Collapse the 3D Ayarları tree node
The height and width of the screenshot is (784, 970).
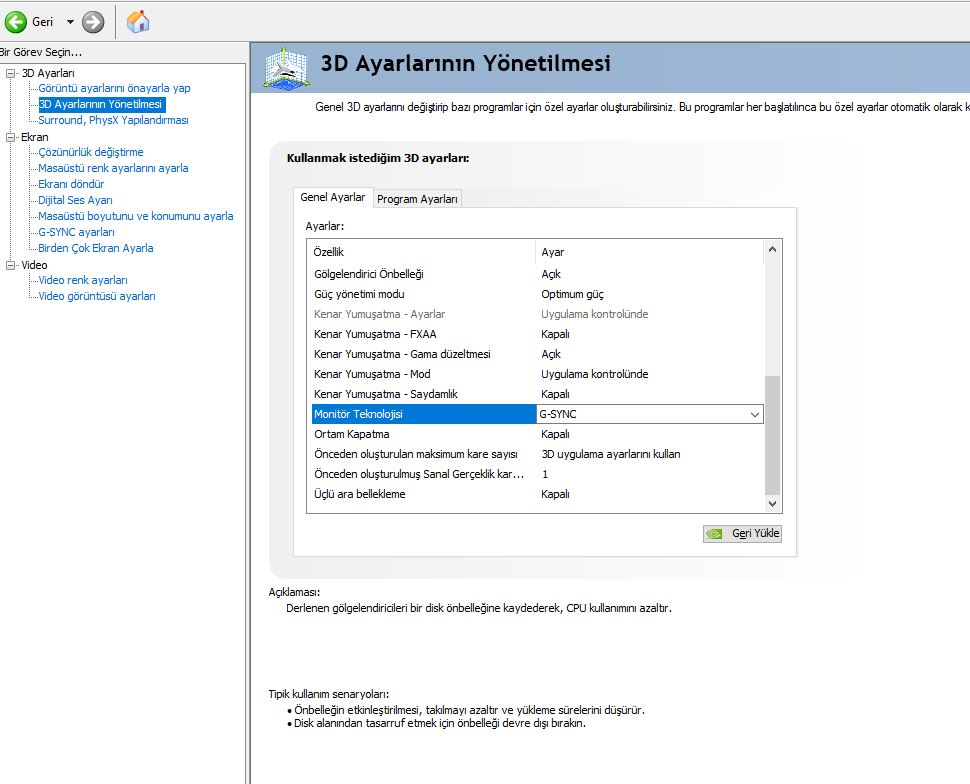(x=10, y=73)
